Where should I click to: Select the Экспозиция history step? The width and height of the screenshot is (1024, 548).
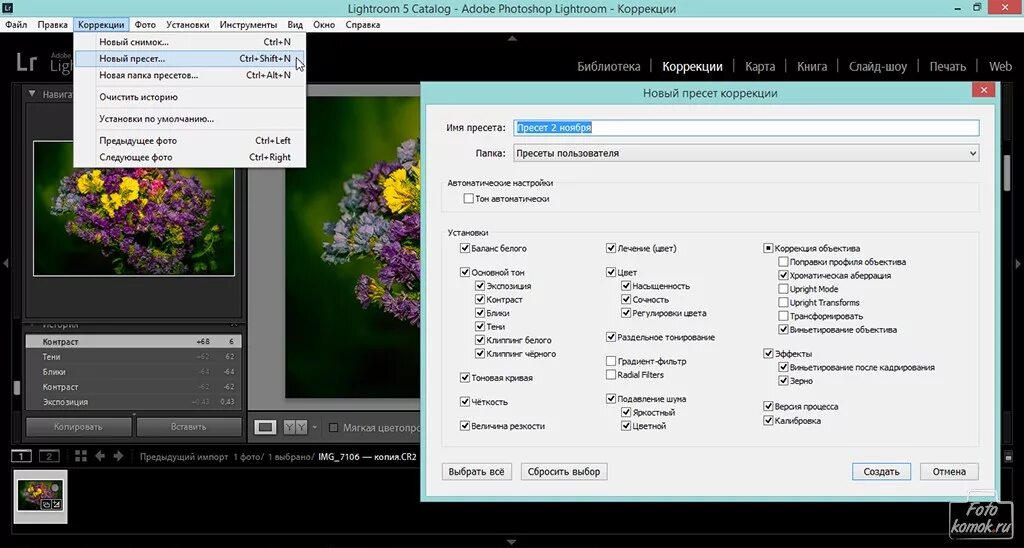coord(133,402)
